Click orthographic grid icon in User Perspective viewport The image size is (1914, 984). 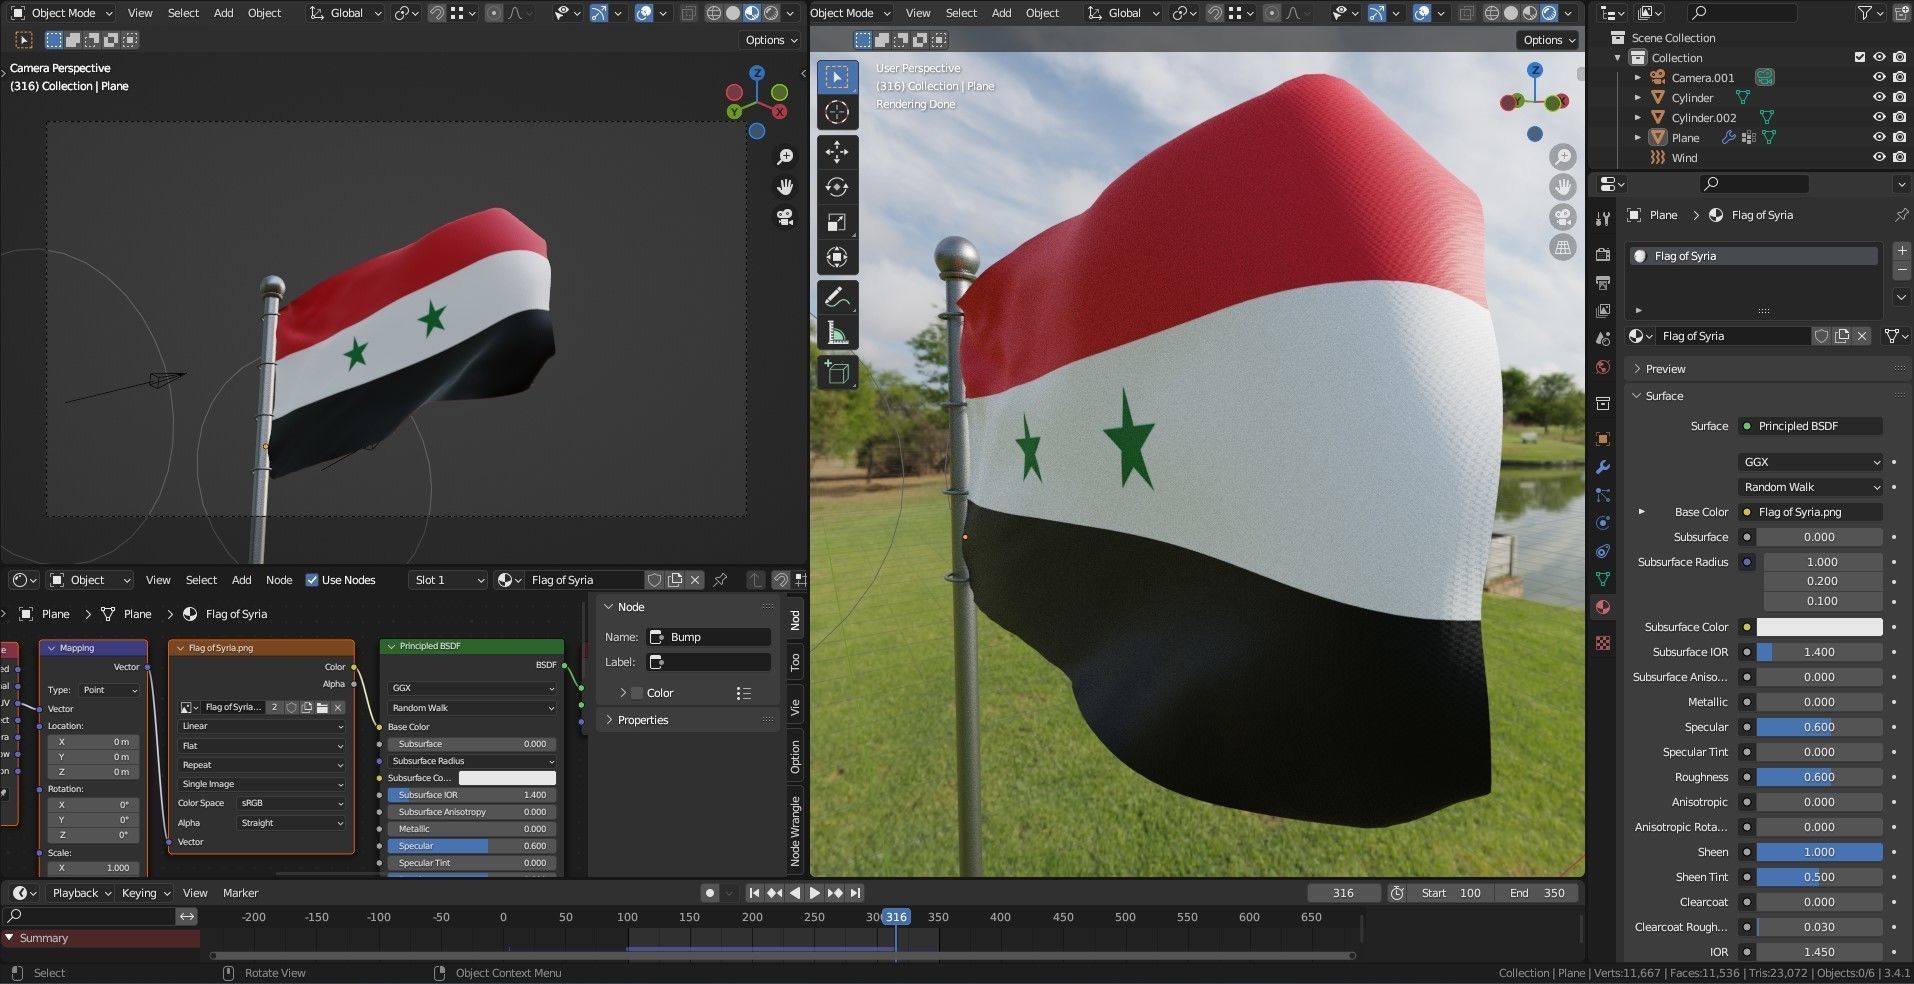pyautogui.click(x=1562, y=247)
